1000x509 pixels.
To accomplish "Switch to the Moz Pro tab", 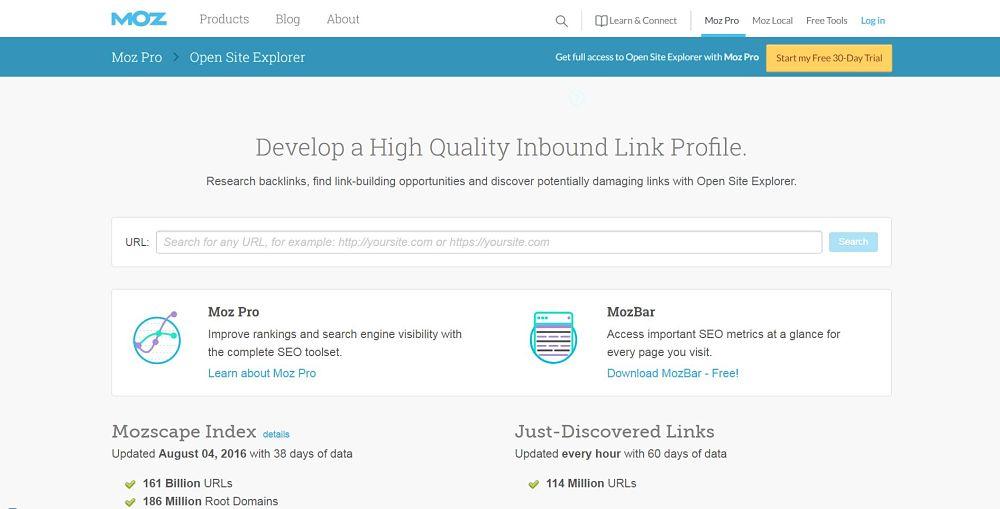I will pyautogui.click(x=722, y=20).
